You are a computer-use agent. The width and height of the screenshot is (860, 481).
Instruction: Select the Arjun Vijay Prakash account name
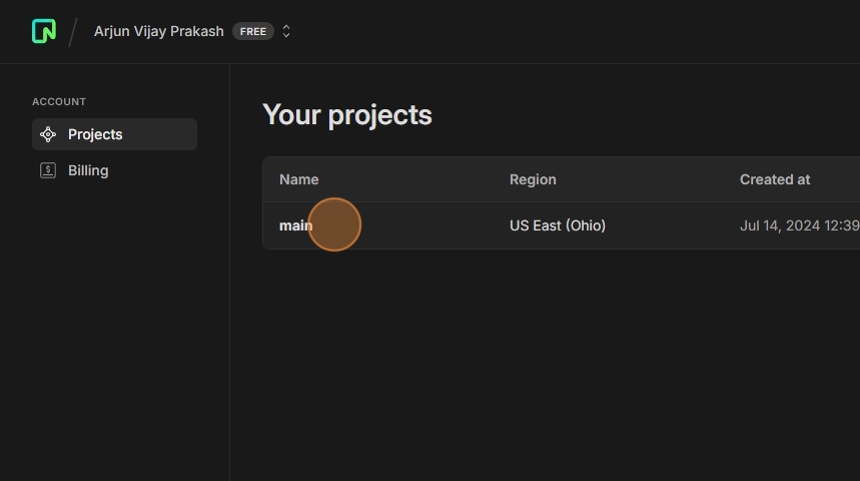click(158, 31)
